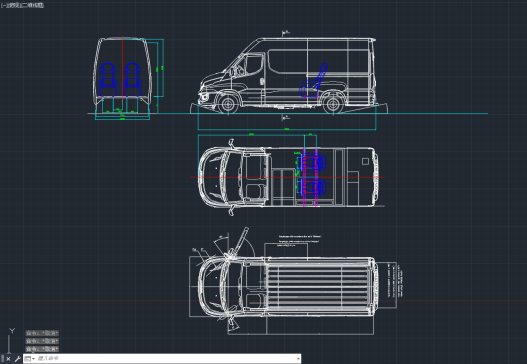Screen dimensions: 527x364
Task: Open command line customize wrench menu
Action: click(x=17, y=359)
